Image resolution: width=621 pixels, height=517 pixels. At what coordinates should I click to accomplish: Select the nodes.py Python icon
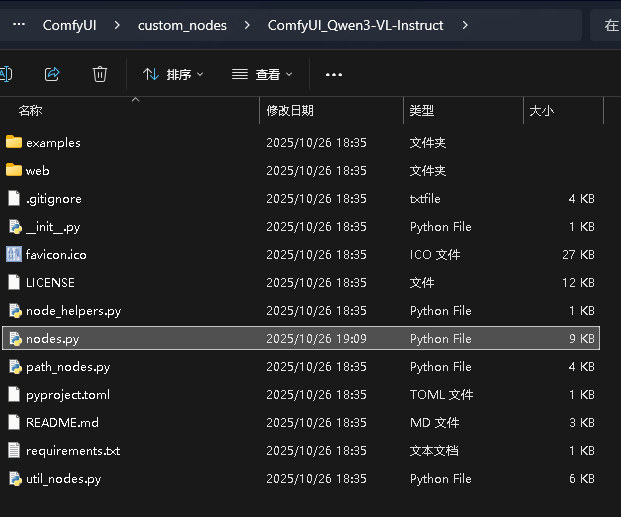[15, 339]
